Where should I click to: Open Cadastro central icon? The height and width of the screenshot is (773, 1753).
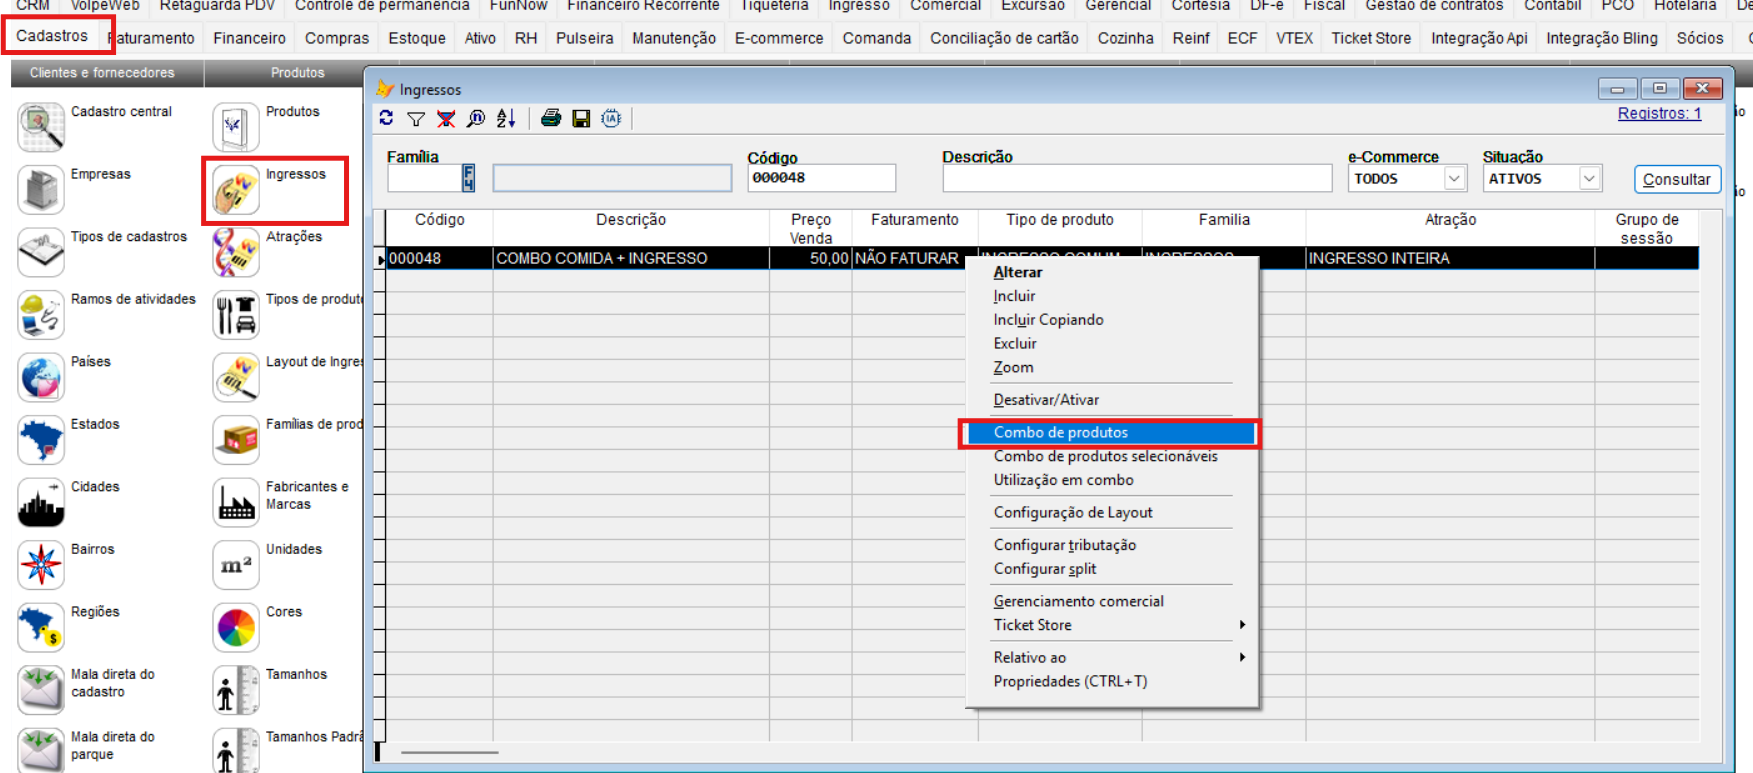coord(41,127)
